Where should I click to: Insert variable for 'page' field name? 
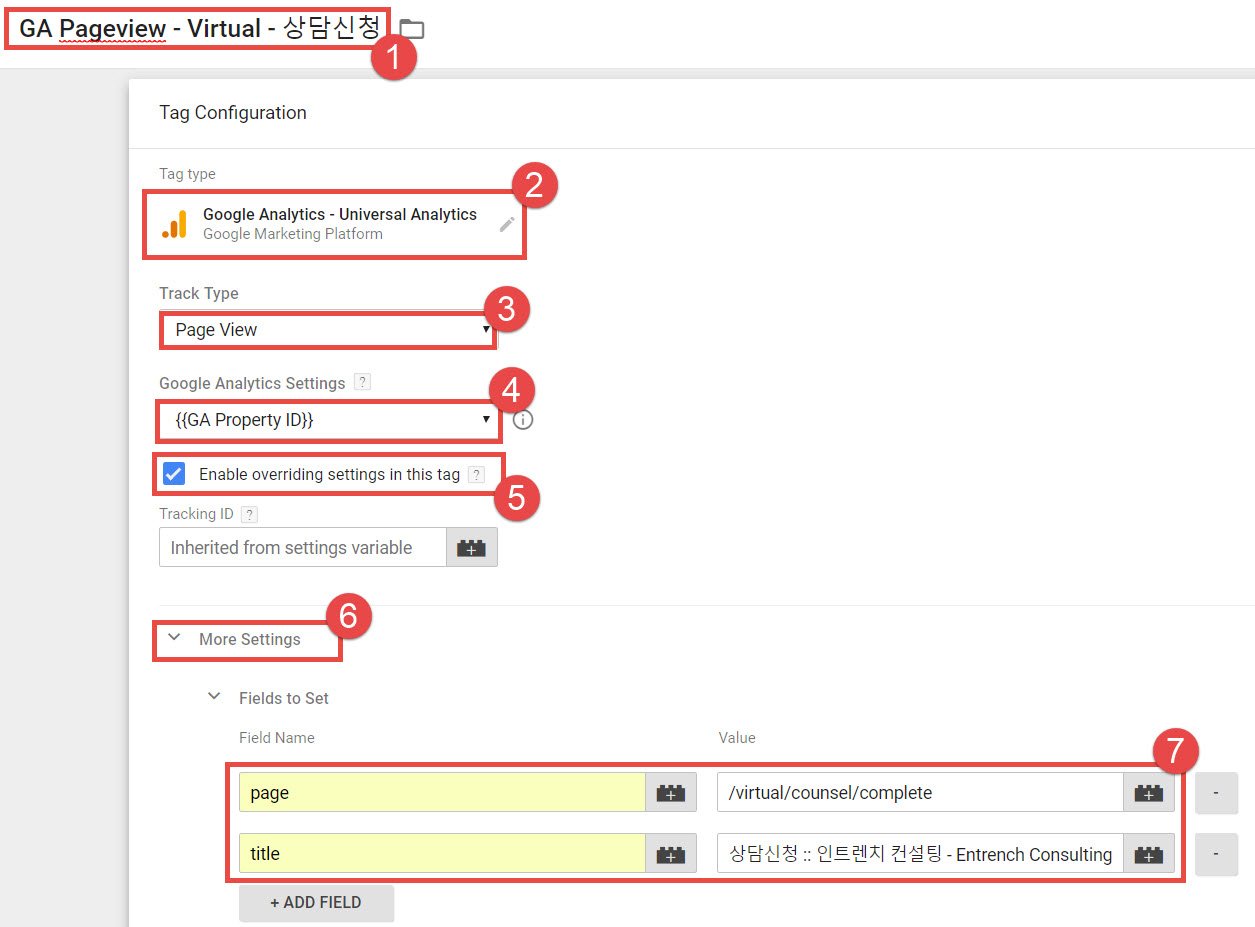(x=671, y=792)
